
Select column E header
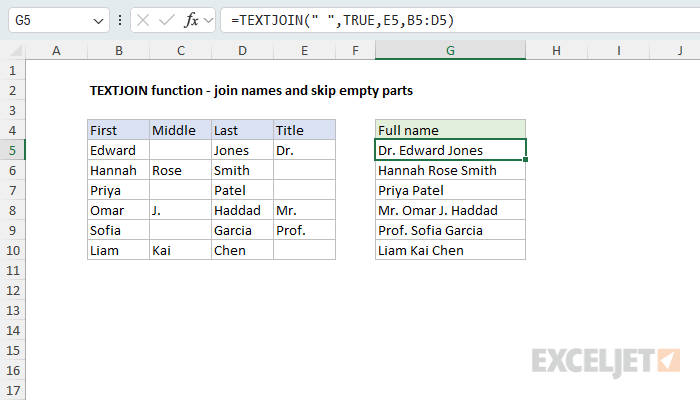[304, 50]
